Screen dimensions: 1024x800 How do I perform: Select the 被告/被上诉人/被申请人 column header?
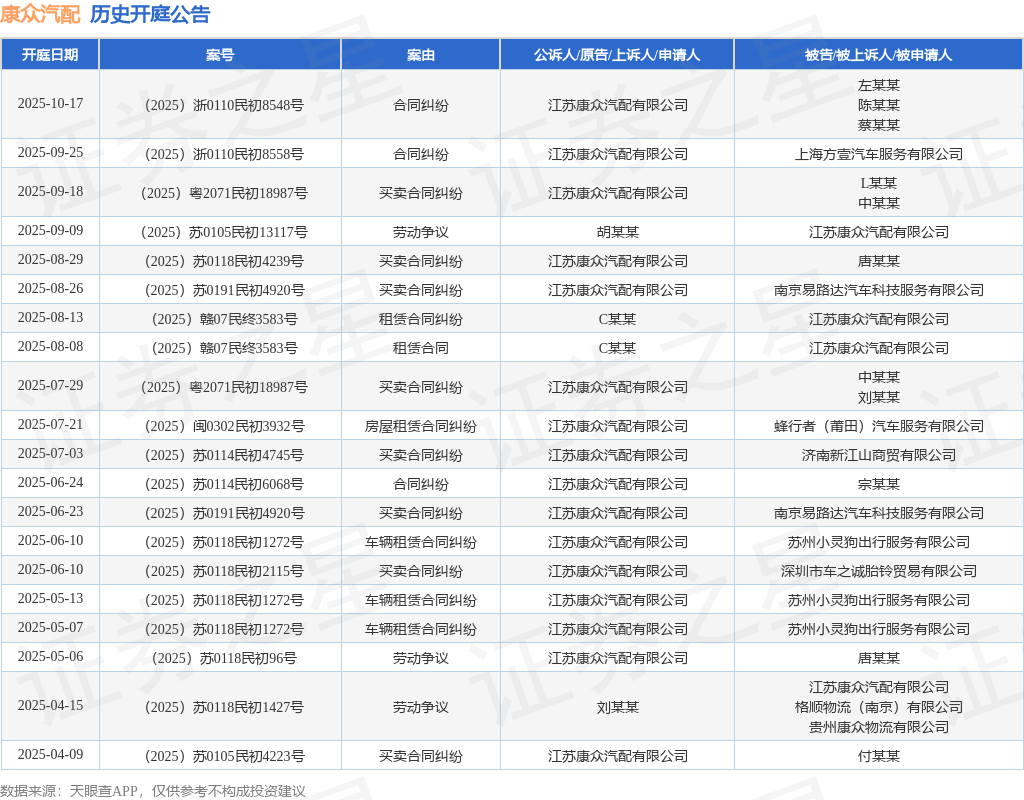coord(878,55)
